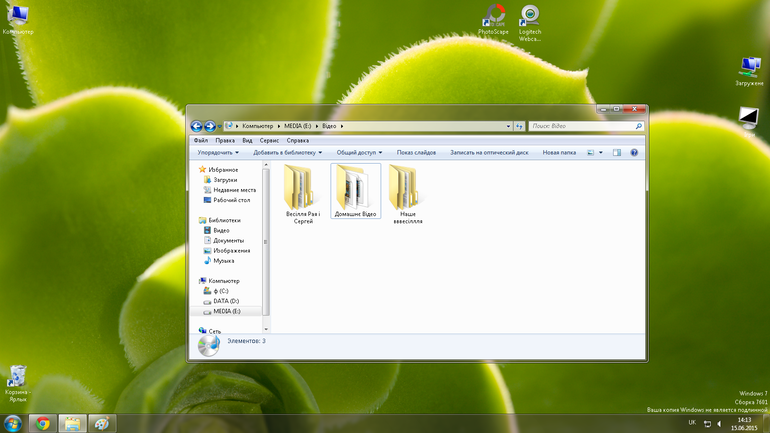Image resolution: width=770 pixels, height=433 pixels.
Task: Refresh the folder with the refresh button
Action: point(520,126)
